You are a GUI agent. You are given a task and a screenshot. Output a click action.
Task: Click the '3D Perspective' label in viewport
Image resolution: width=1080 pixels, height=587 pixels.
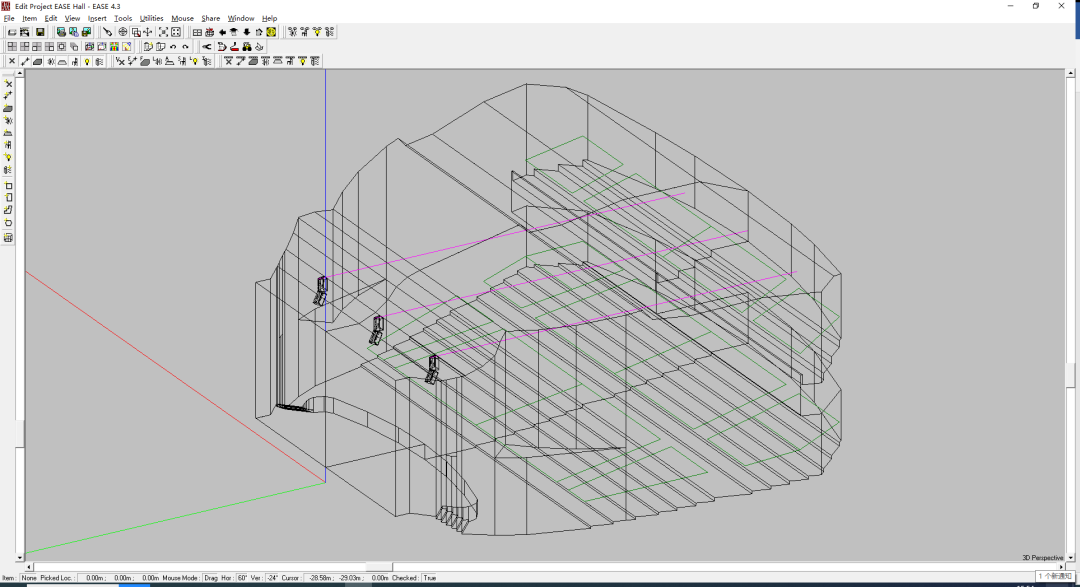pyautogui.click(x=1043, y=557)
